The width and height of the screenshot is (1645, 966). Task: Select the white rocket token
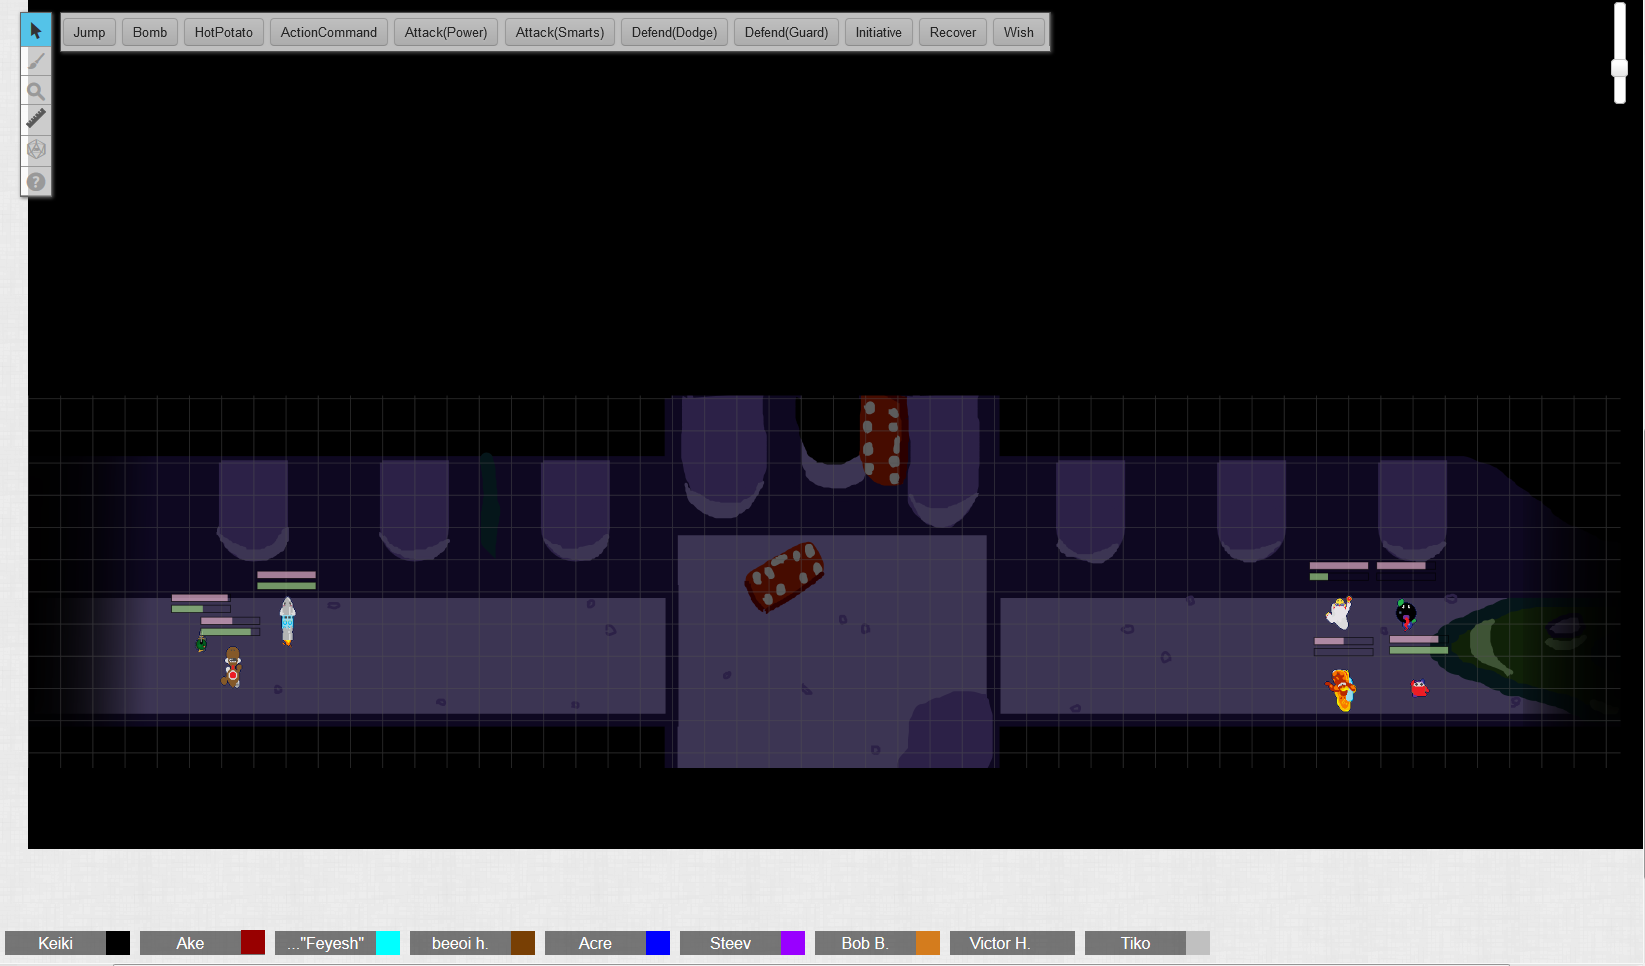(x=287, y=621)
